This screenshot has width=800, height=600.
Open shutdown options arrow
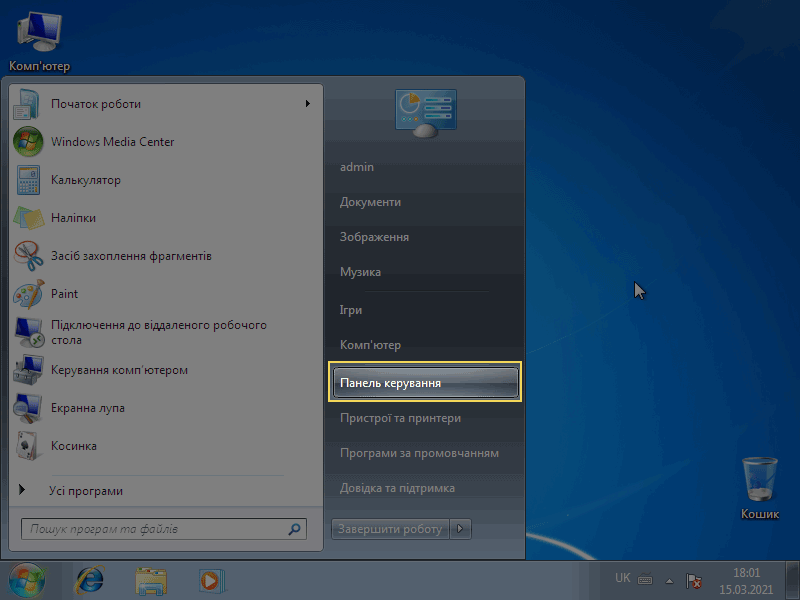click(460, 529)
